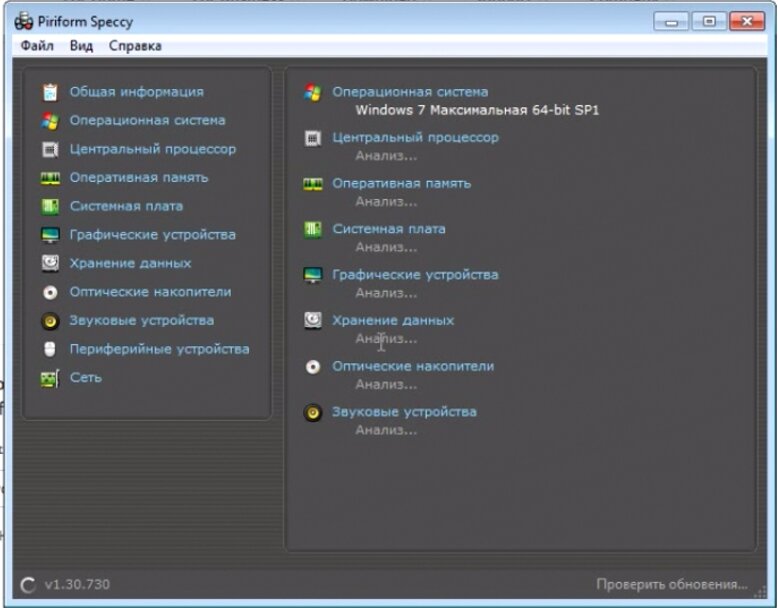Select Оптические накопители in sidebar

(x=150, y=292)
